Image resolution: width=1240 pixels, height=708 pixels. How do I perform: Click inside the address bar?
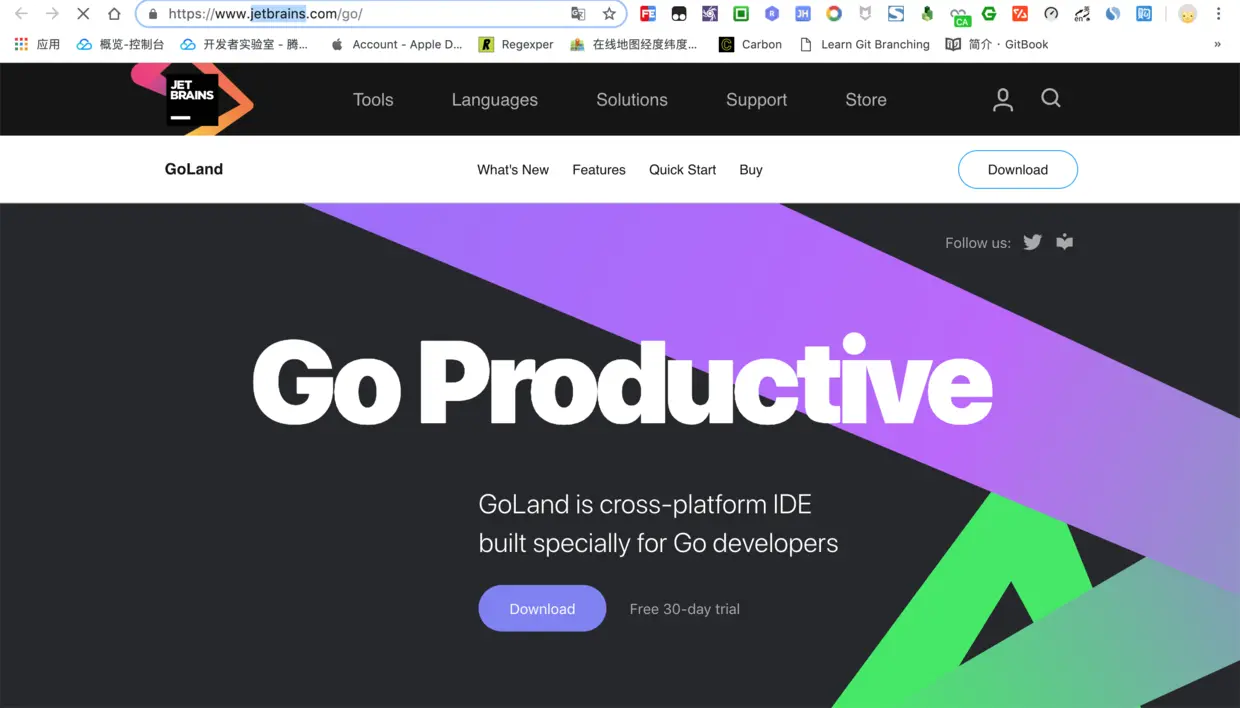[350, 15]
